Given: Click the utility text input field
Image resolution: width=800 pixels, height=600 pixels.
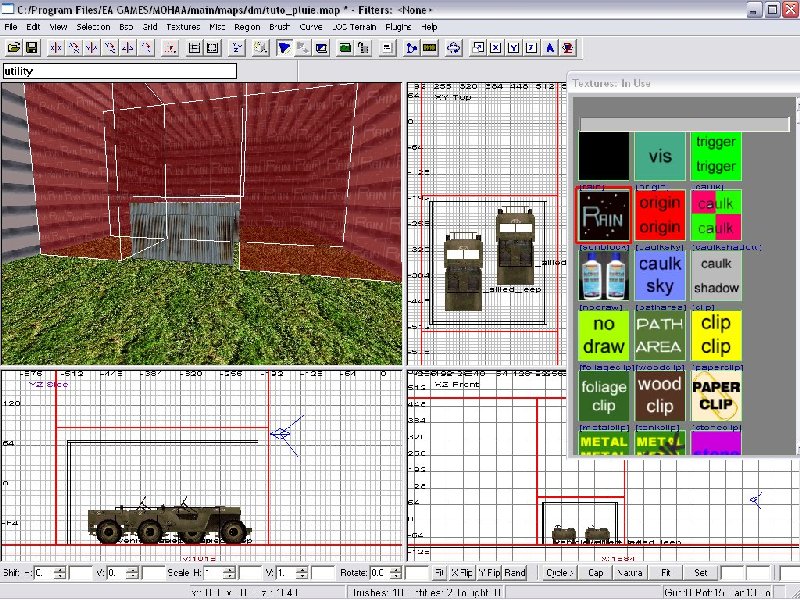Looking at the screenshot, I should 120,71.
